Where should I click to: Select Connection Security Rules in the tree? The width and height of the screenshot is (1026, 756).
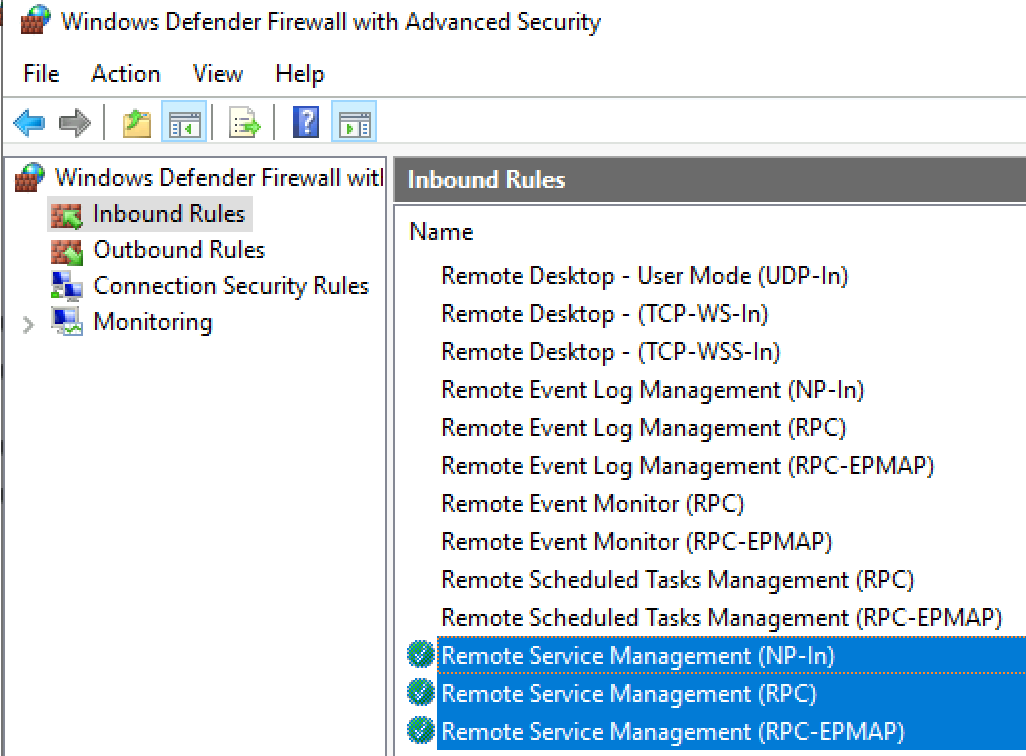point(231,286)
